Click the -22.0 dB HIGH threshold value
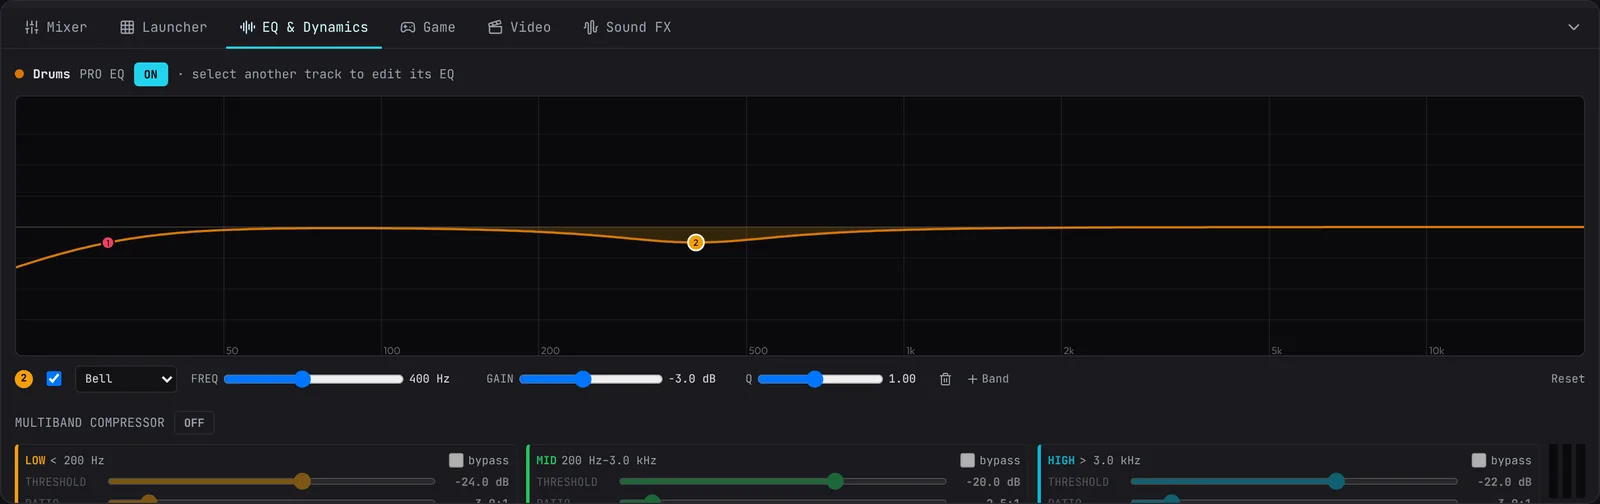Image resolution: width=1600 pixels, height=504 pixels. pos(1504,482)
